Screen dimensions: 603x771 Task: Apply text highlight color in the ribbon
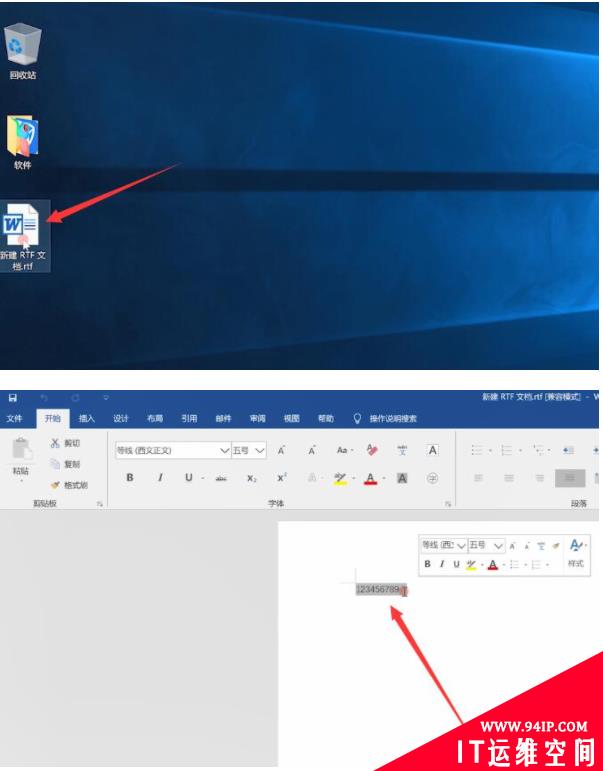click(x=340, y=478)
